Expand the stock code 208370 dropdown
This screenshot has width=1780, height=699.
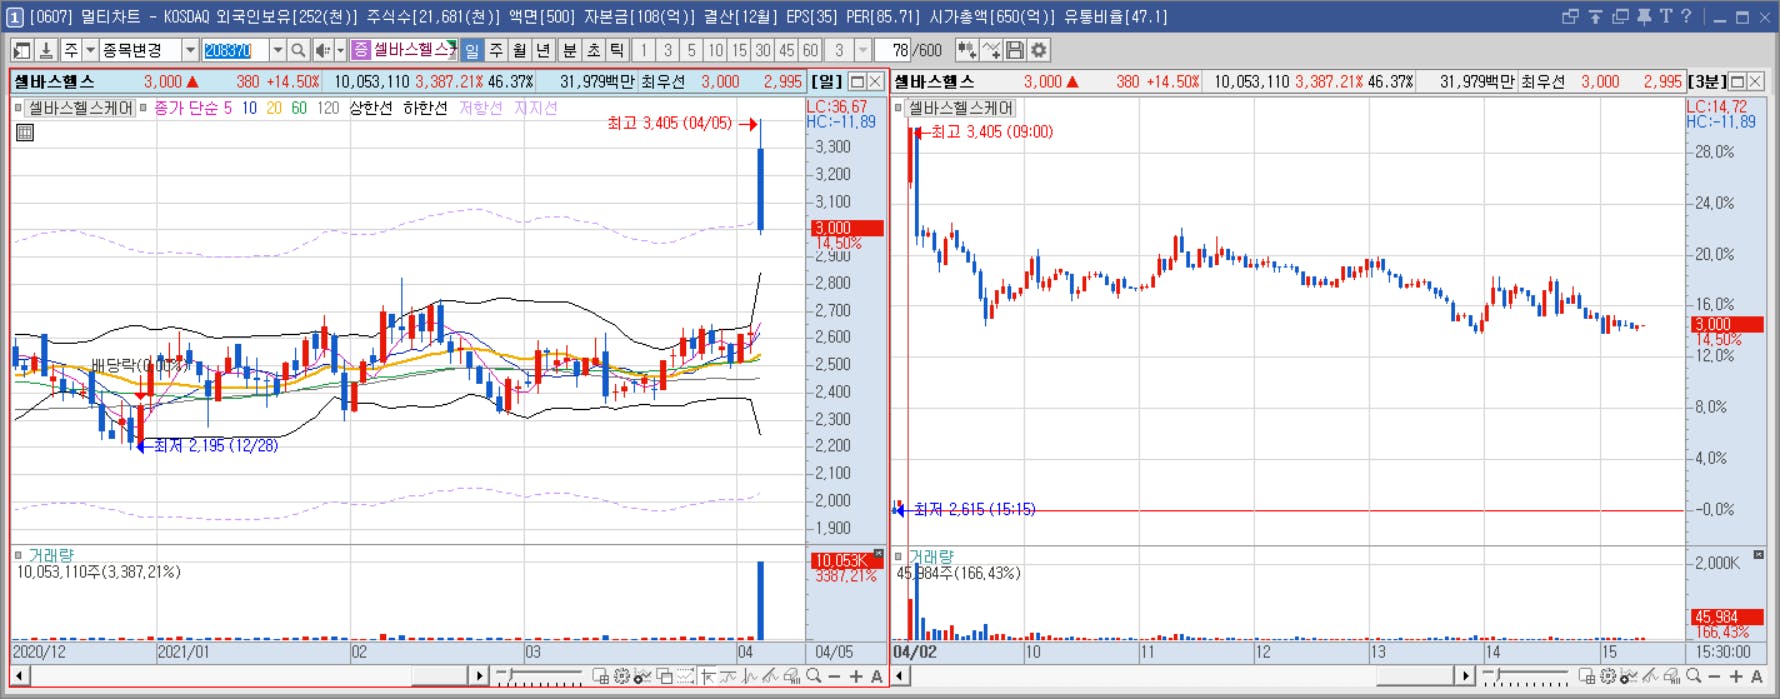click(277, 50)
